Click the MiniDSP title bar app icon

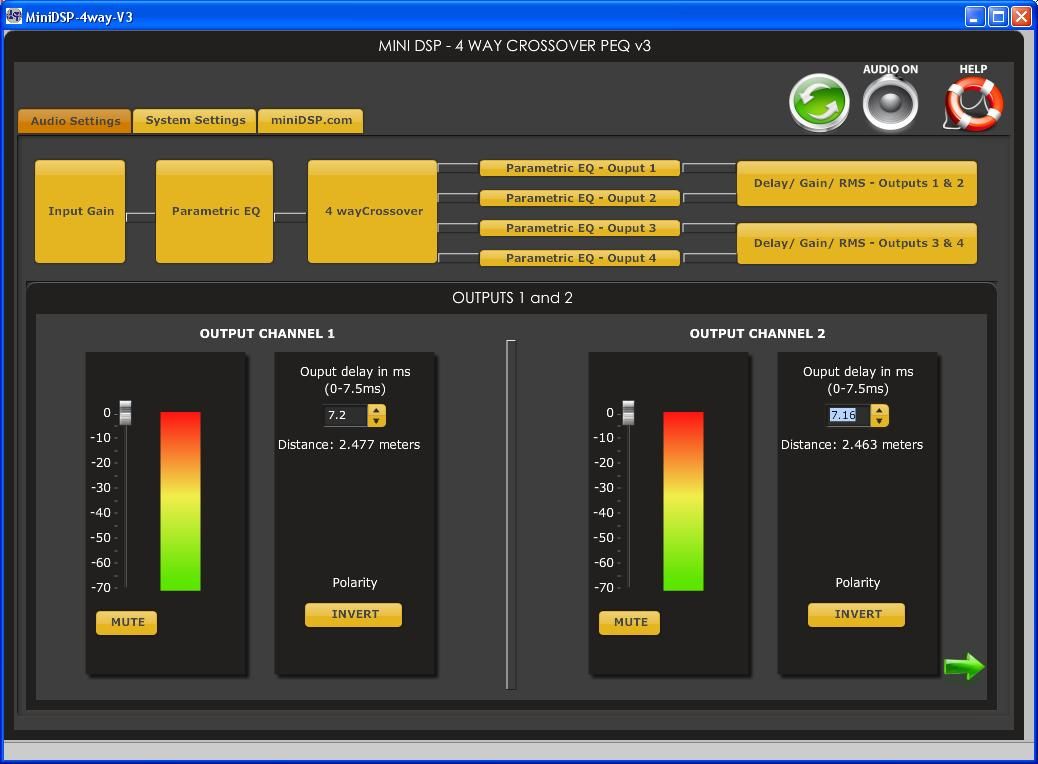pyautogui.click(x=14, y=16)
